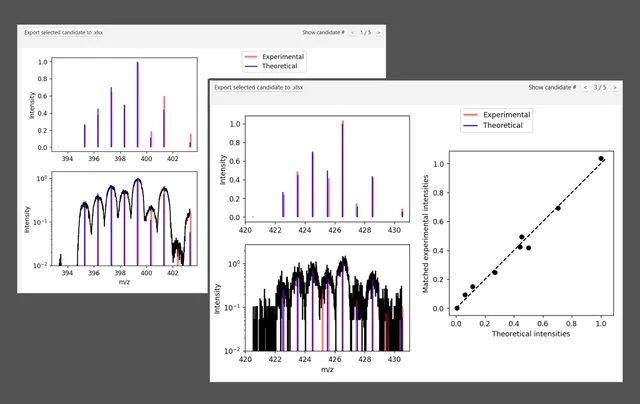The width and height of the screenshot is (640, 404).
Task: Click the Experimental legend entry in back window
Action: click(x=274, y=56)
